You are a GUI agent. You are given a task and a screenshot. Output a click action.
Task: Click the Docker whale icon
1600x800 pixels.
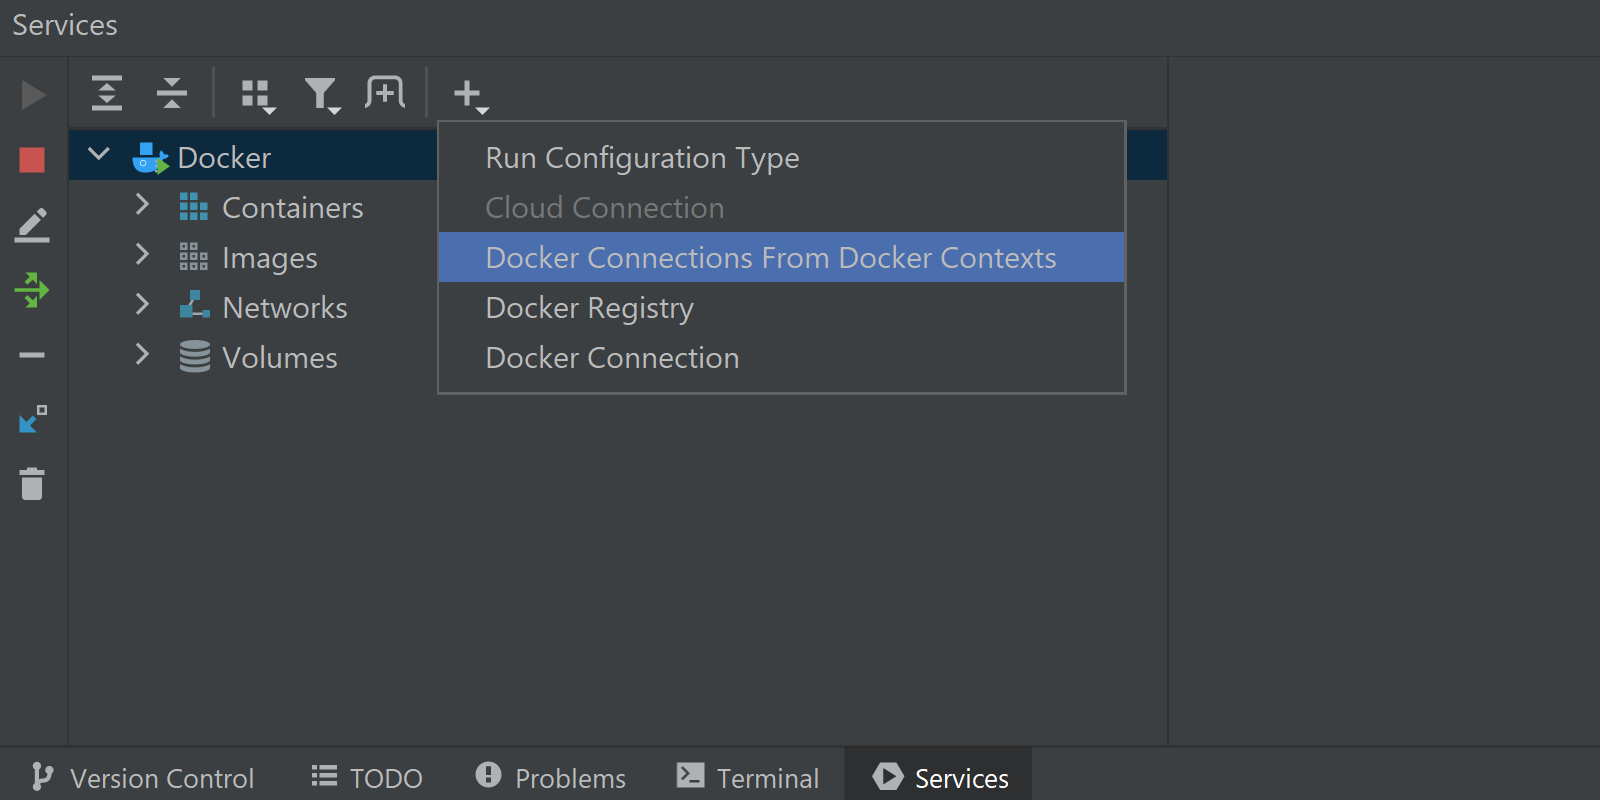coord(150,158)
